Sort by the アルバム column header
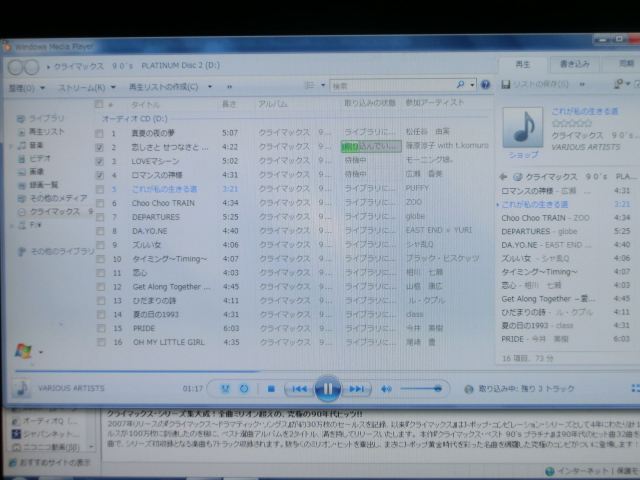 click(x=272, y=104)
